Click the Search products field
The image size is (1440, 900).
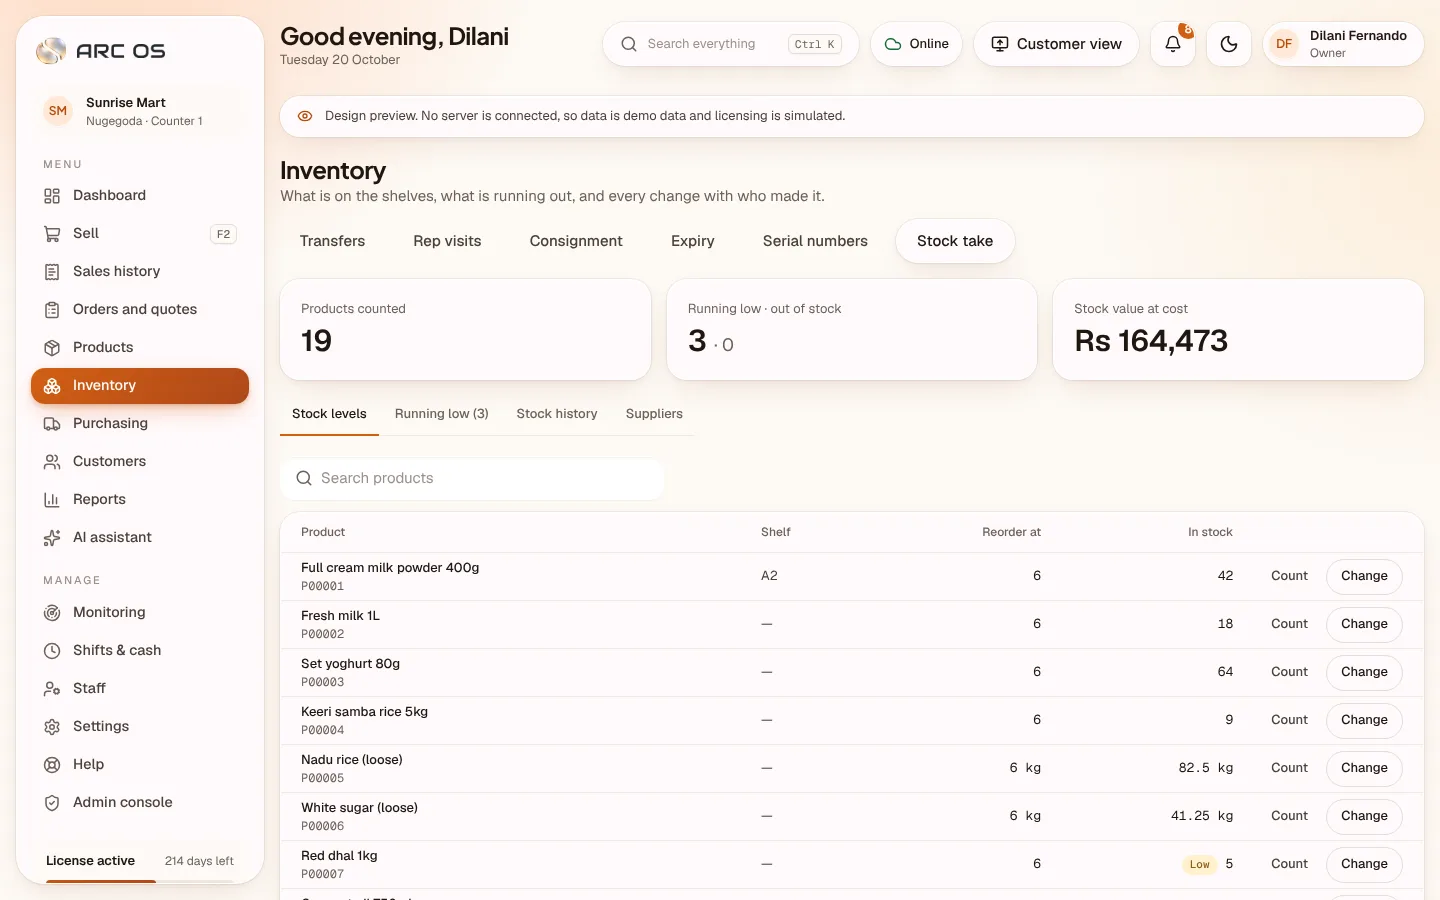472,479
